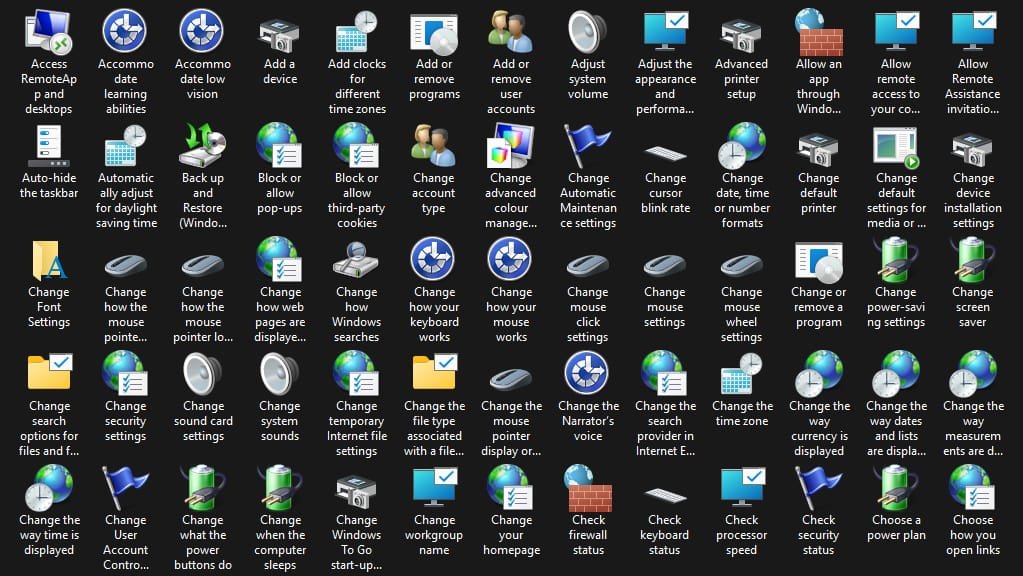Open Change sound card settings icon
Screen dimensions: 1023x576
[202, 373]
